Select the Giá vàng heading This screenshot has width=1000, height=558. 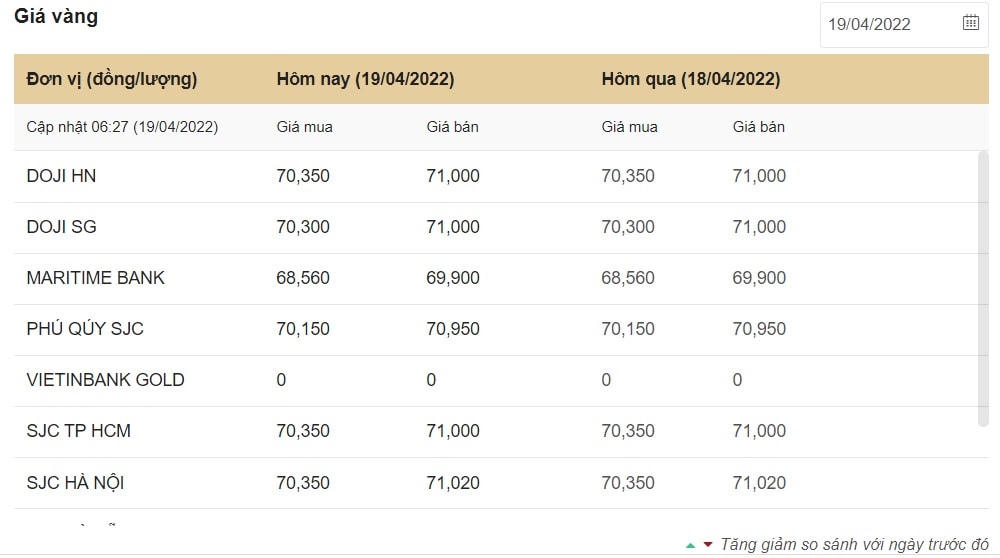tap(56, 16)
